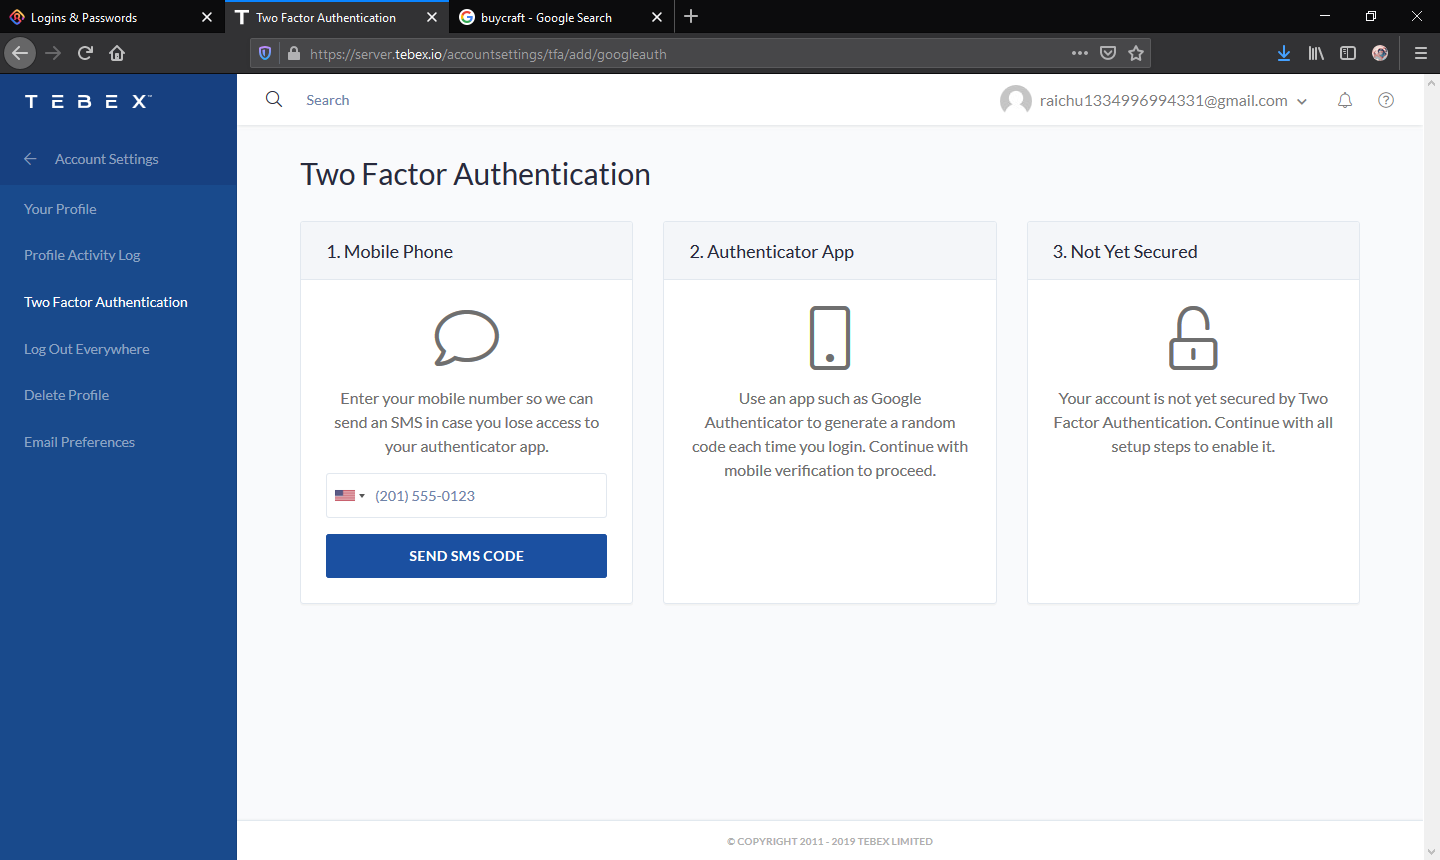This screenshot has width=1440, height=860.
Task: Open Delete Profile page
Action: click(67, 395)
